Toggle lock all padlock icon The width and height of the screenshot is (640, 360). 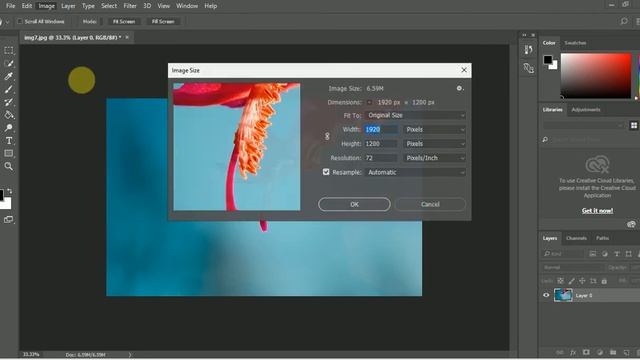click(x=604, y=281)
